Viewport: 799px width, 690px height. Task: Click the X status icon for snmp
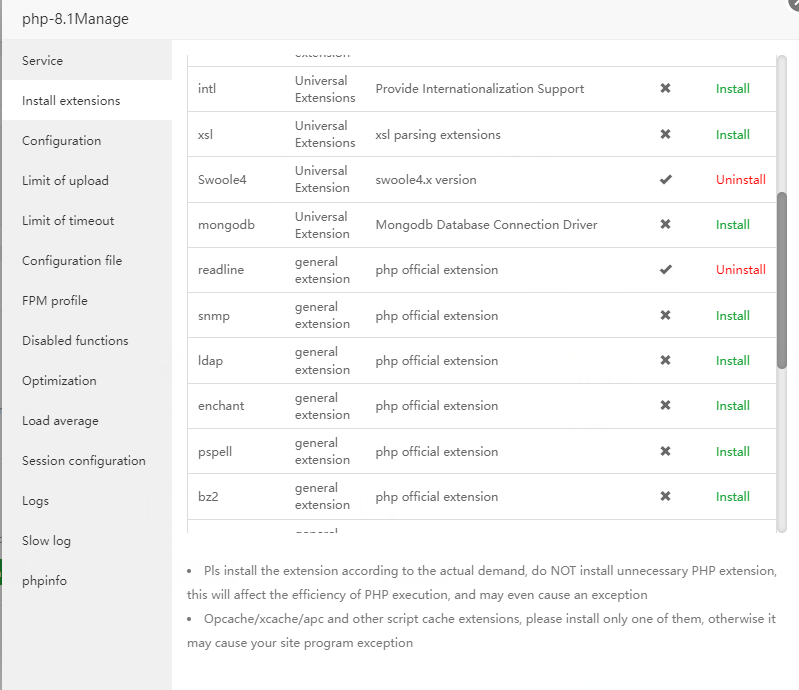coord(665,316)
